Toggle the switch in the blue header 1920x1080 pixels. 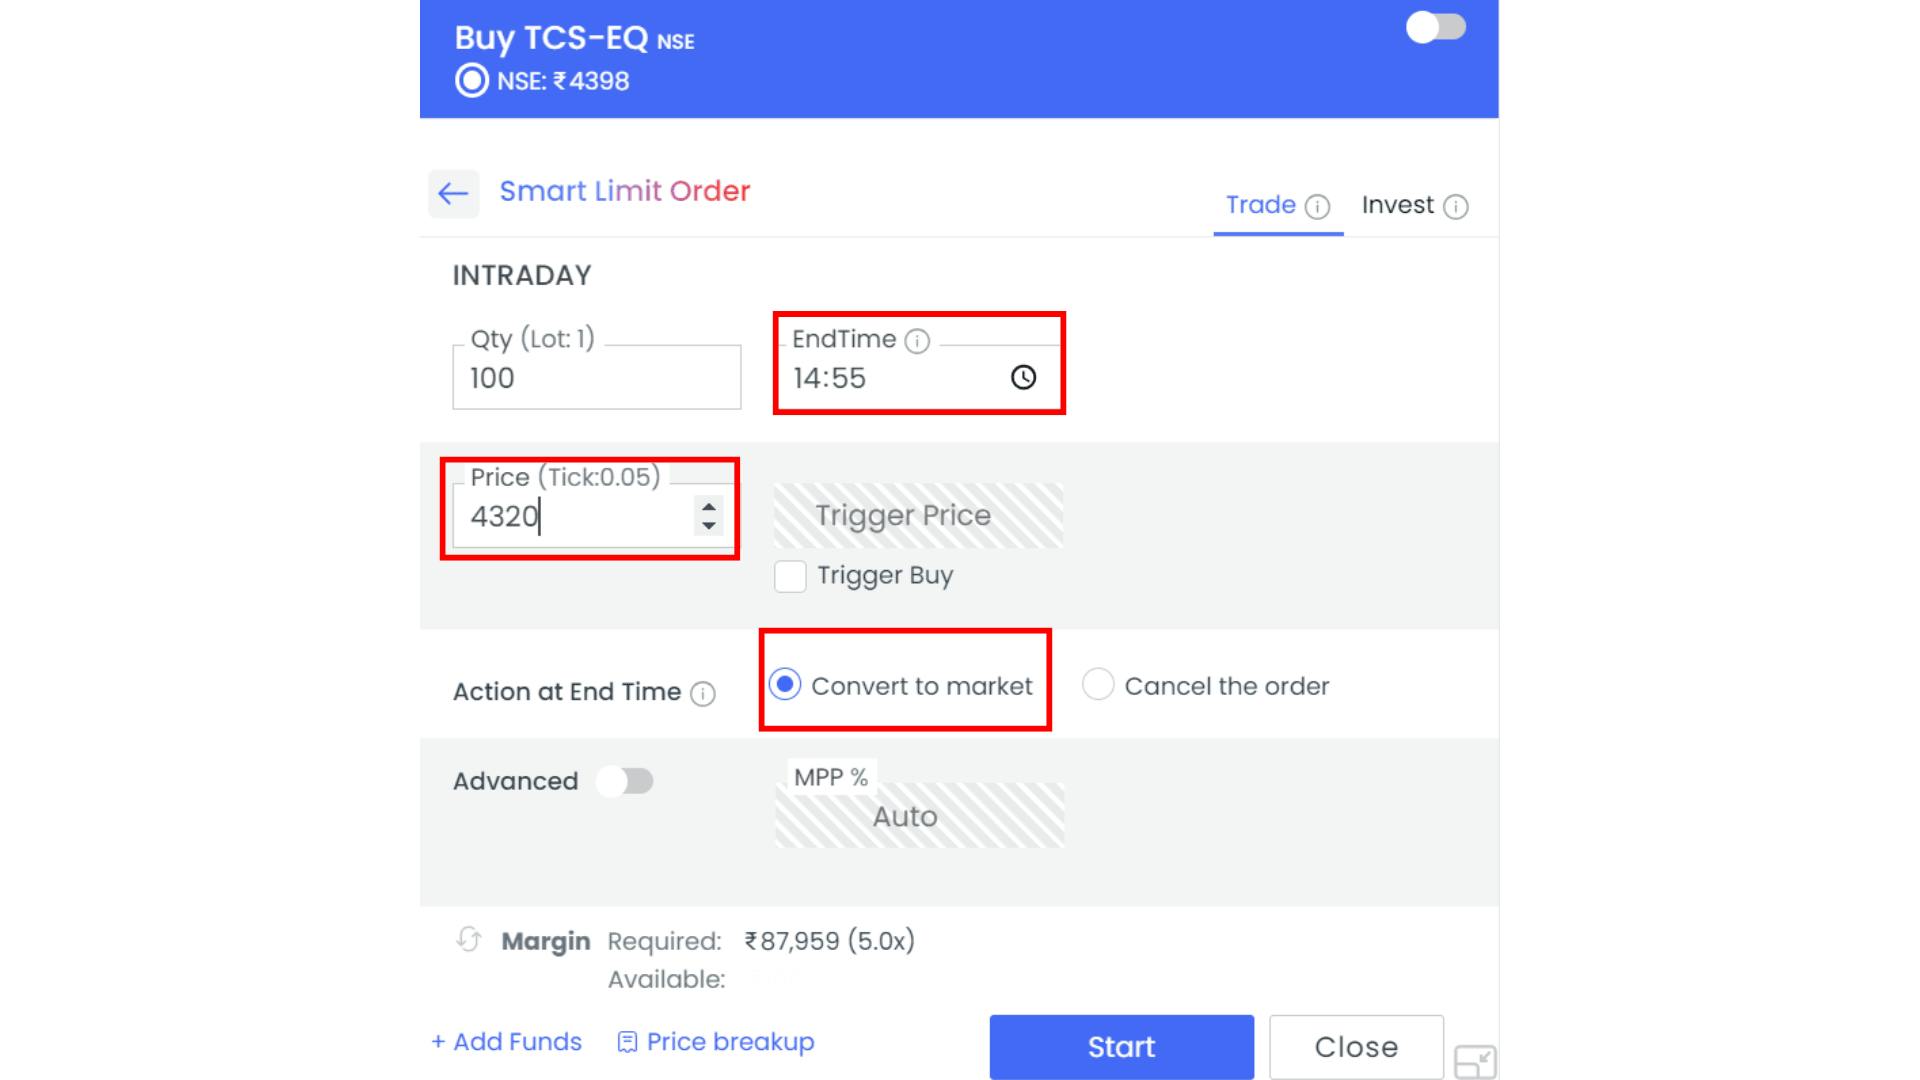[x=1435, y=28]
